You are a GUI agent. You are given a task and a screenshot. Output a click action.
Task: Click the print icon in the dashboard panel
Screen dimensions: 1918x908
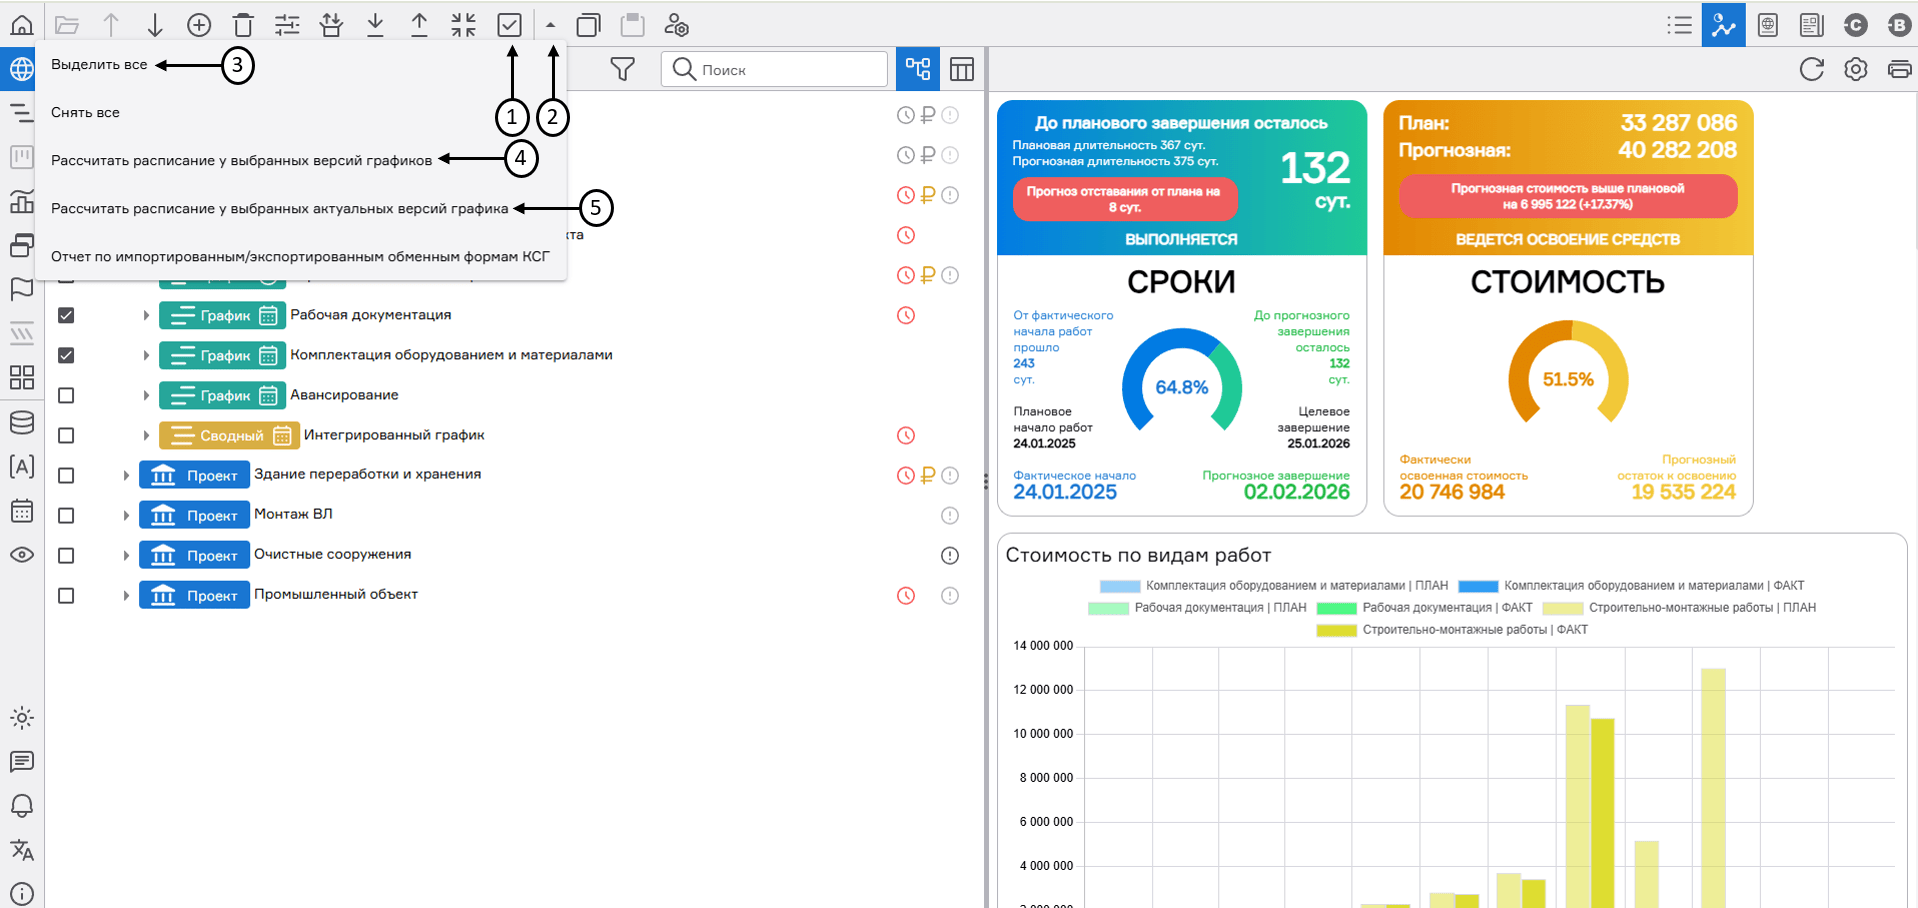pyautogui.click(x=1898, y=69)
